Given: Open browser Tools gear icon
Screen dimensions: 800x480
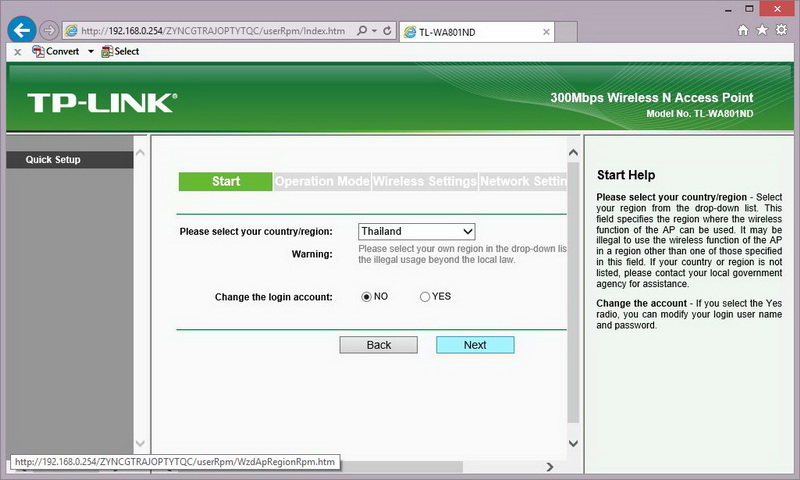Looking at the screenshot, I should pos(781,30).
